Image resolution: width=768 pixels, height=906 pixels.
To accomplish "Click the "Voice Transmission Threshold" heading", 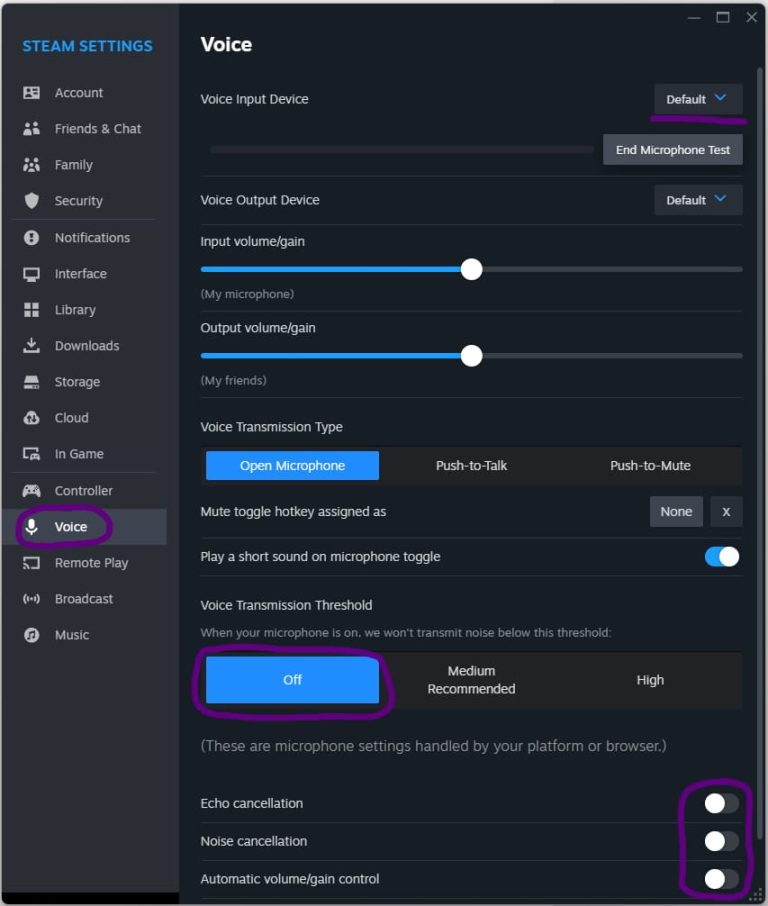I will 286,605.
